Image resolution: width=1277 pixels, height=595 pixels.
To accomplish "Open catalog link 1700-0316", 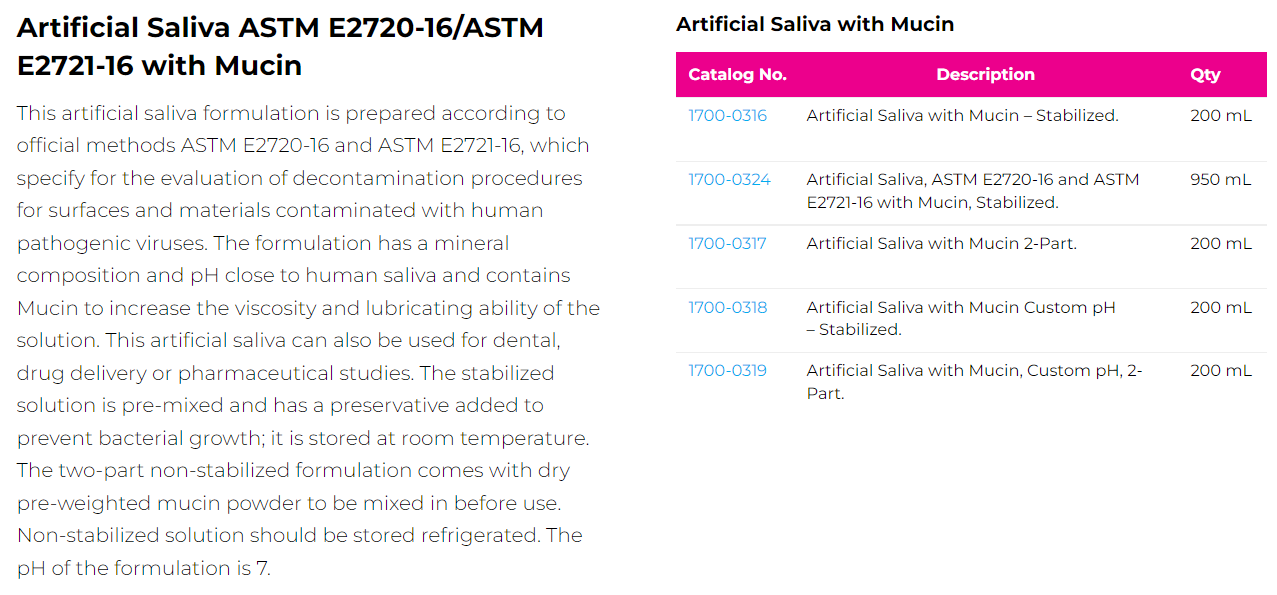I will [x=727, y=116].
